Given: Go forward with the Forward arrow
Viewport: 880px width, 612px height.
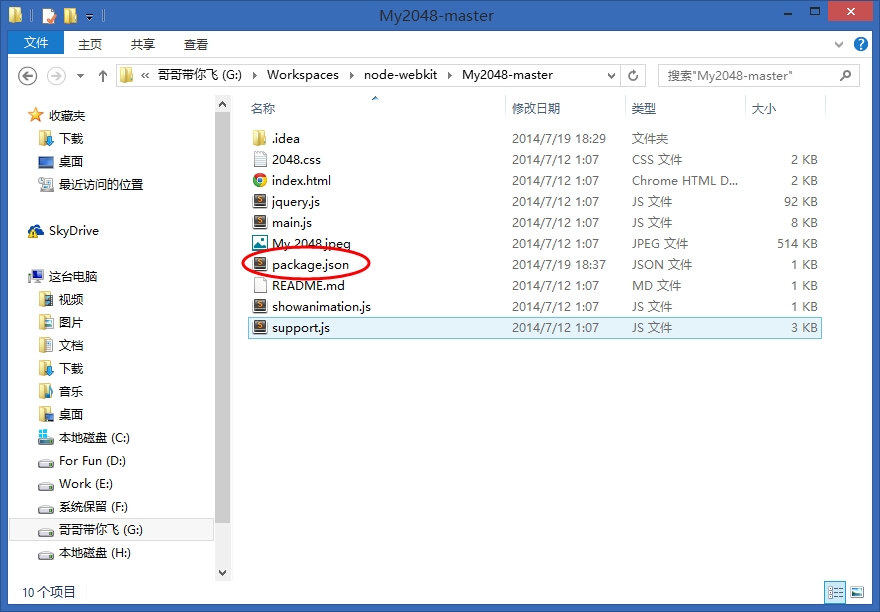Looking at the screenshot, I should [x=56, y=75].
